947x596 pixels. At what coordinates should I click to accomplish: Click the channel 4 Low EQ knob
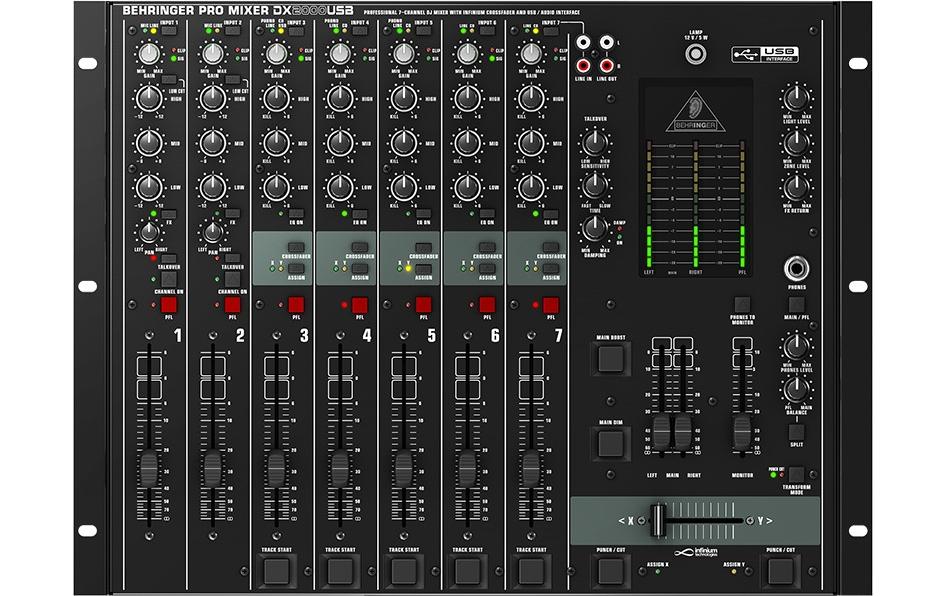[340, 188]
